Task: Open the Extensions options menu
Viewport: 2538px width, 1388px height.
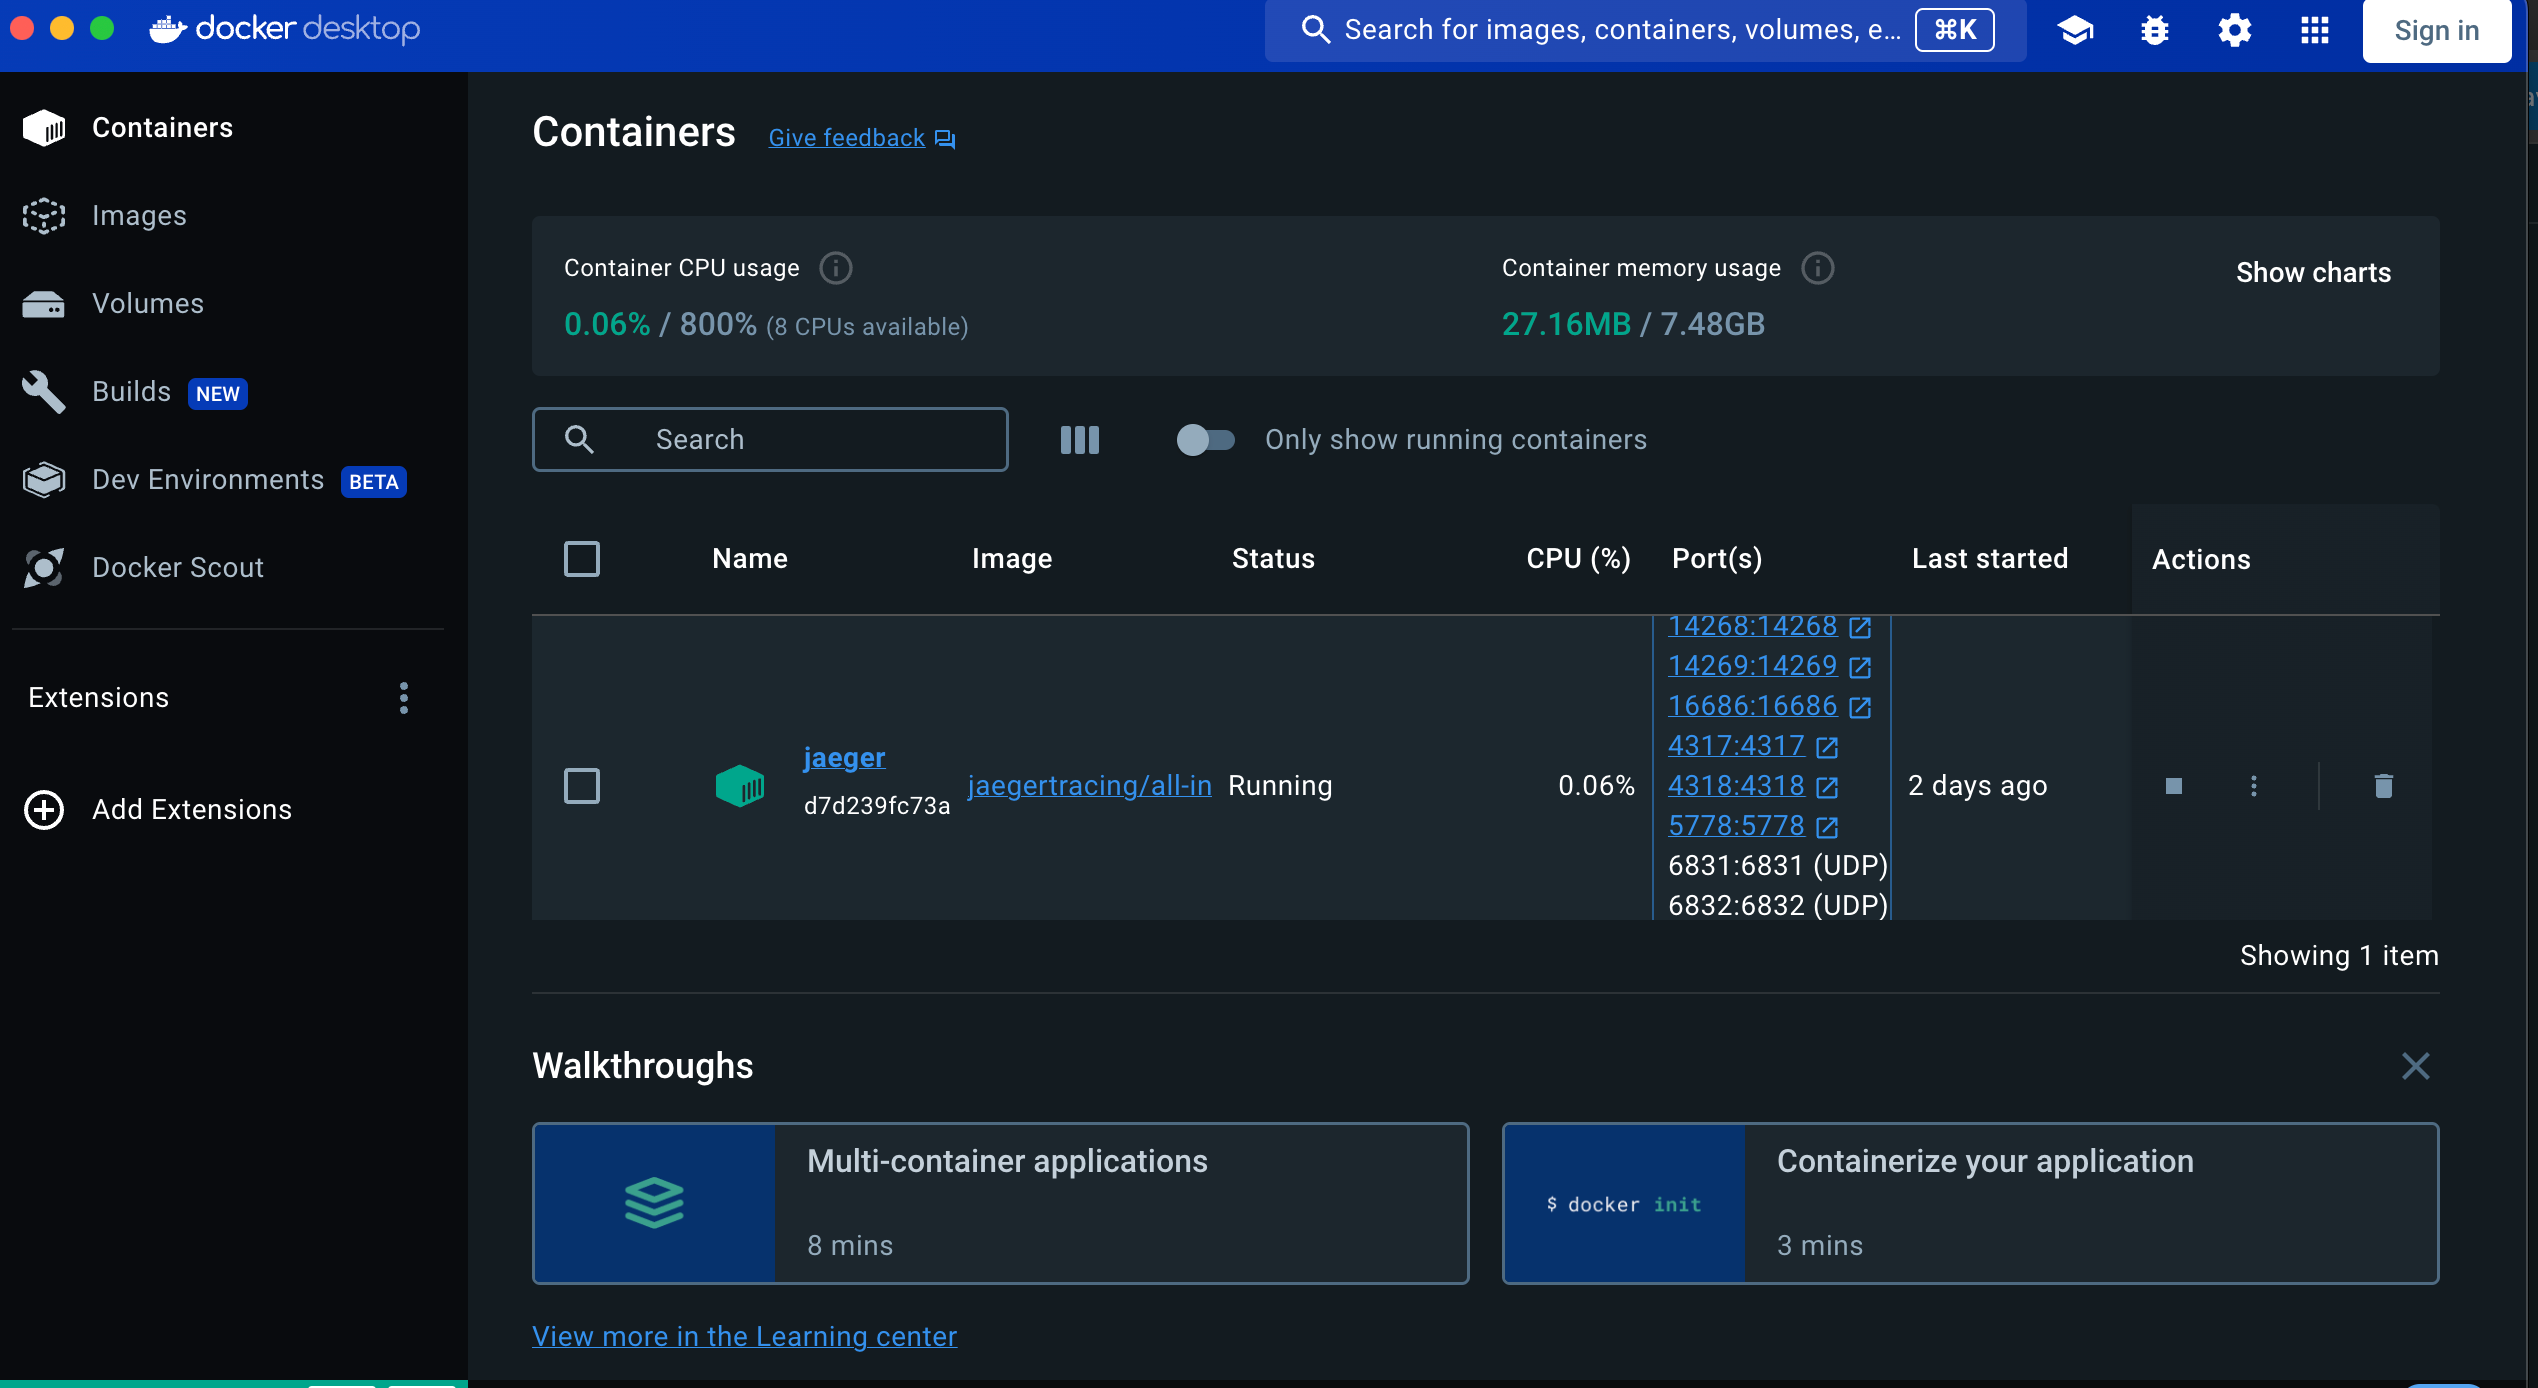Action: point(403,697)
